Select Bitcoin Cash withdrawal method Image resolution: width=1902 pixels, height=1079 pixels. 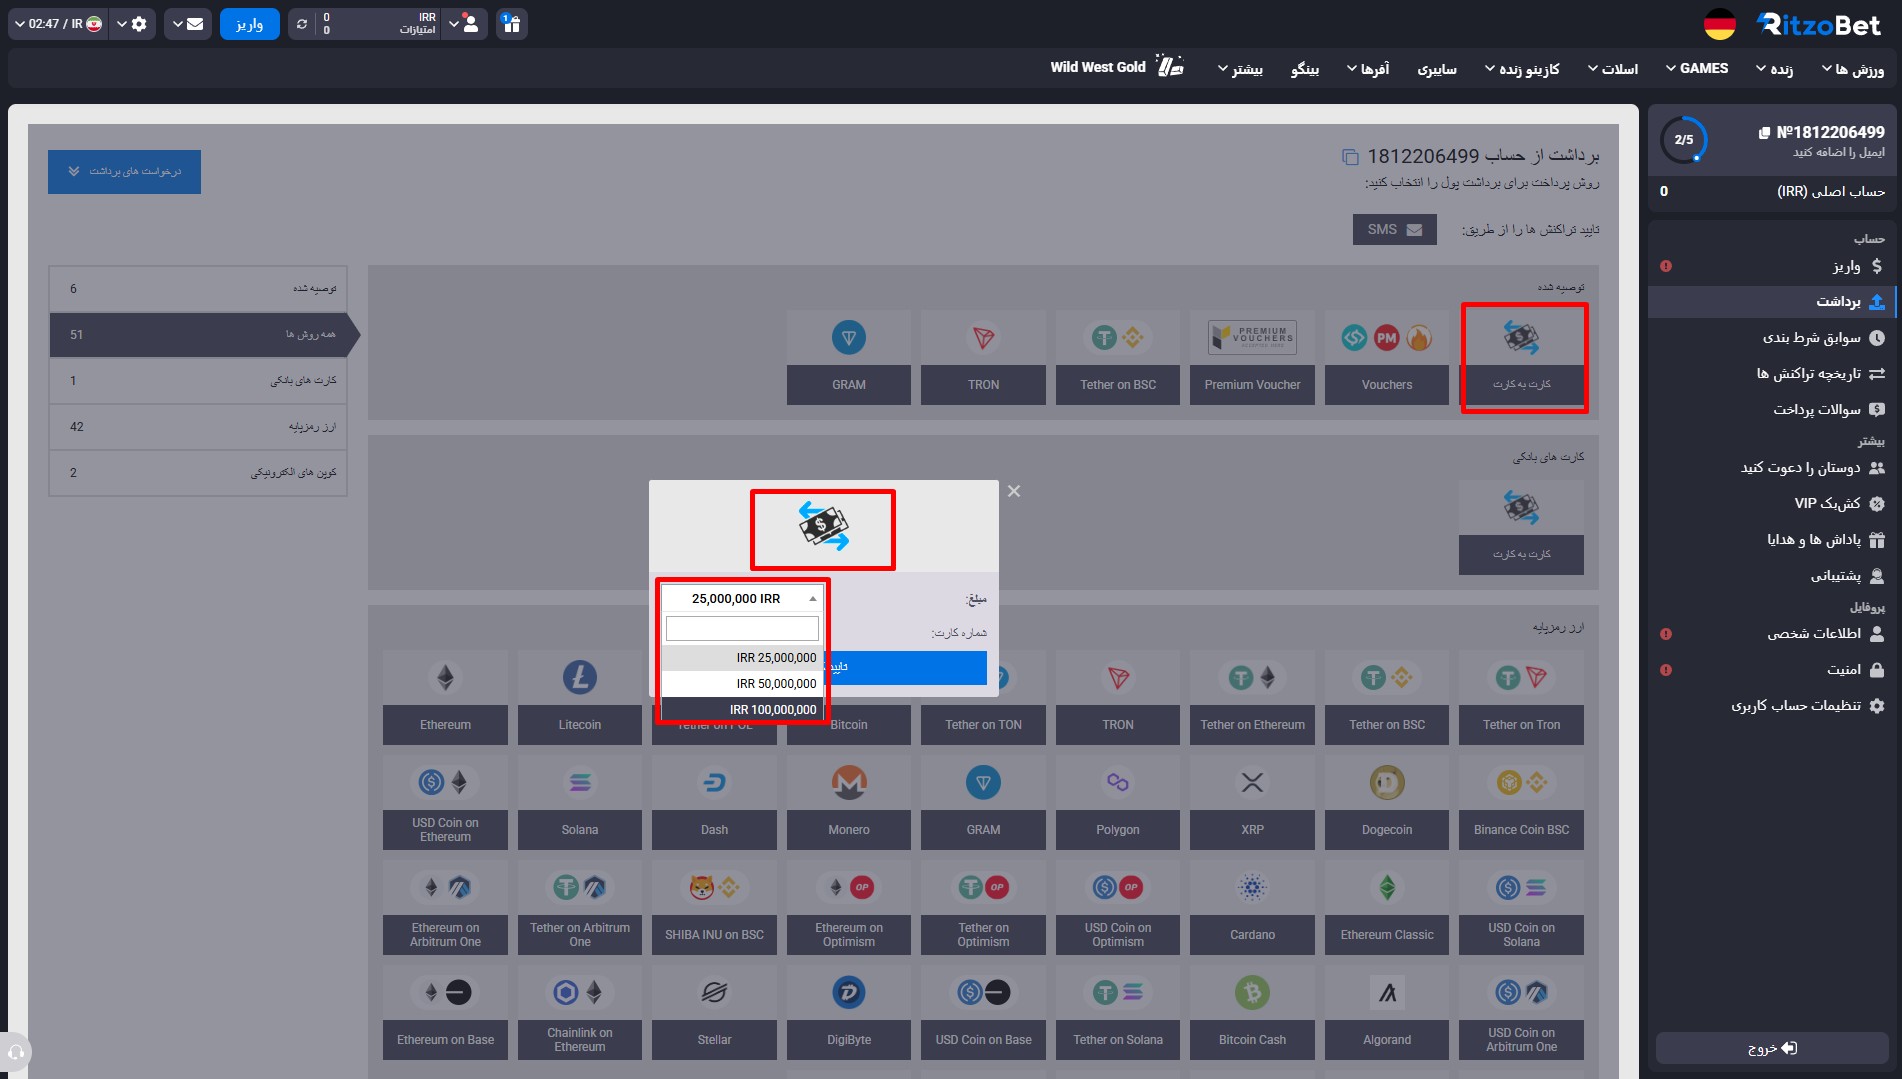point(1252,1013)
